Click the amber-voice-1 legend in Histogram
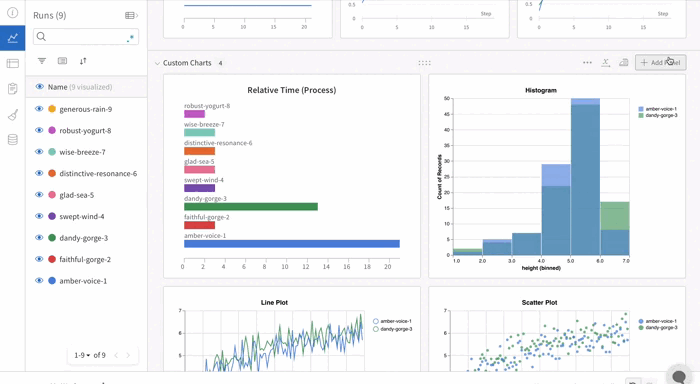This screenshot has width=700, height=384. 658,109
